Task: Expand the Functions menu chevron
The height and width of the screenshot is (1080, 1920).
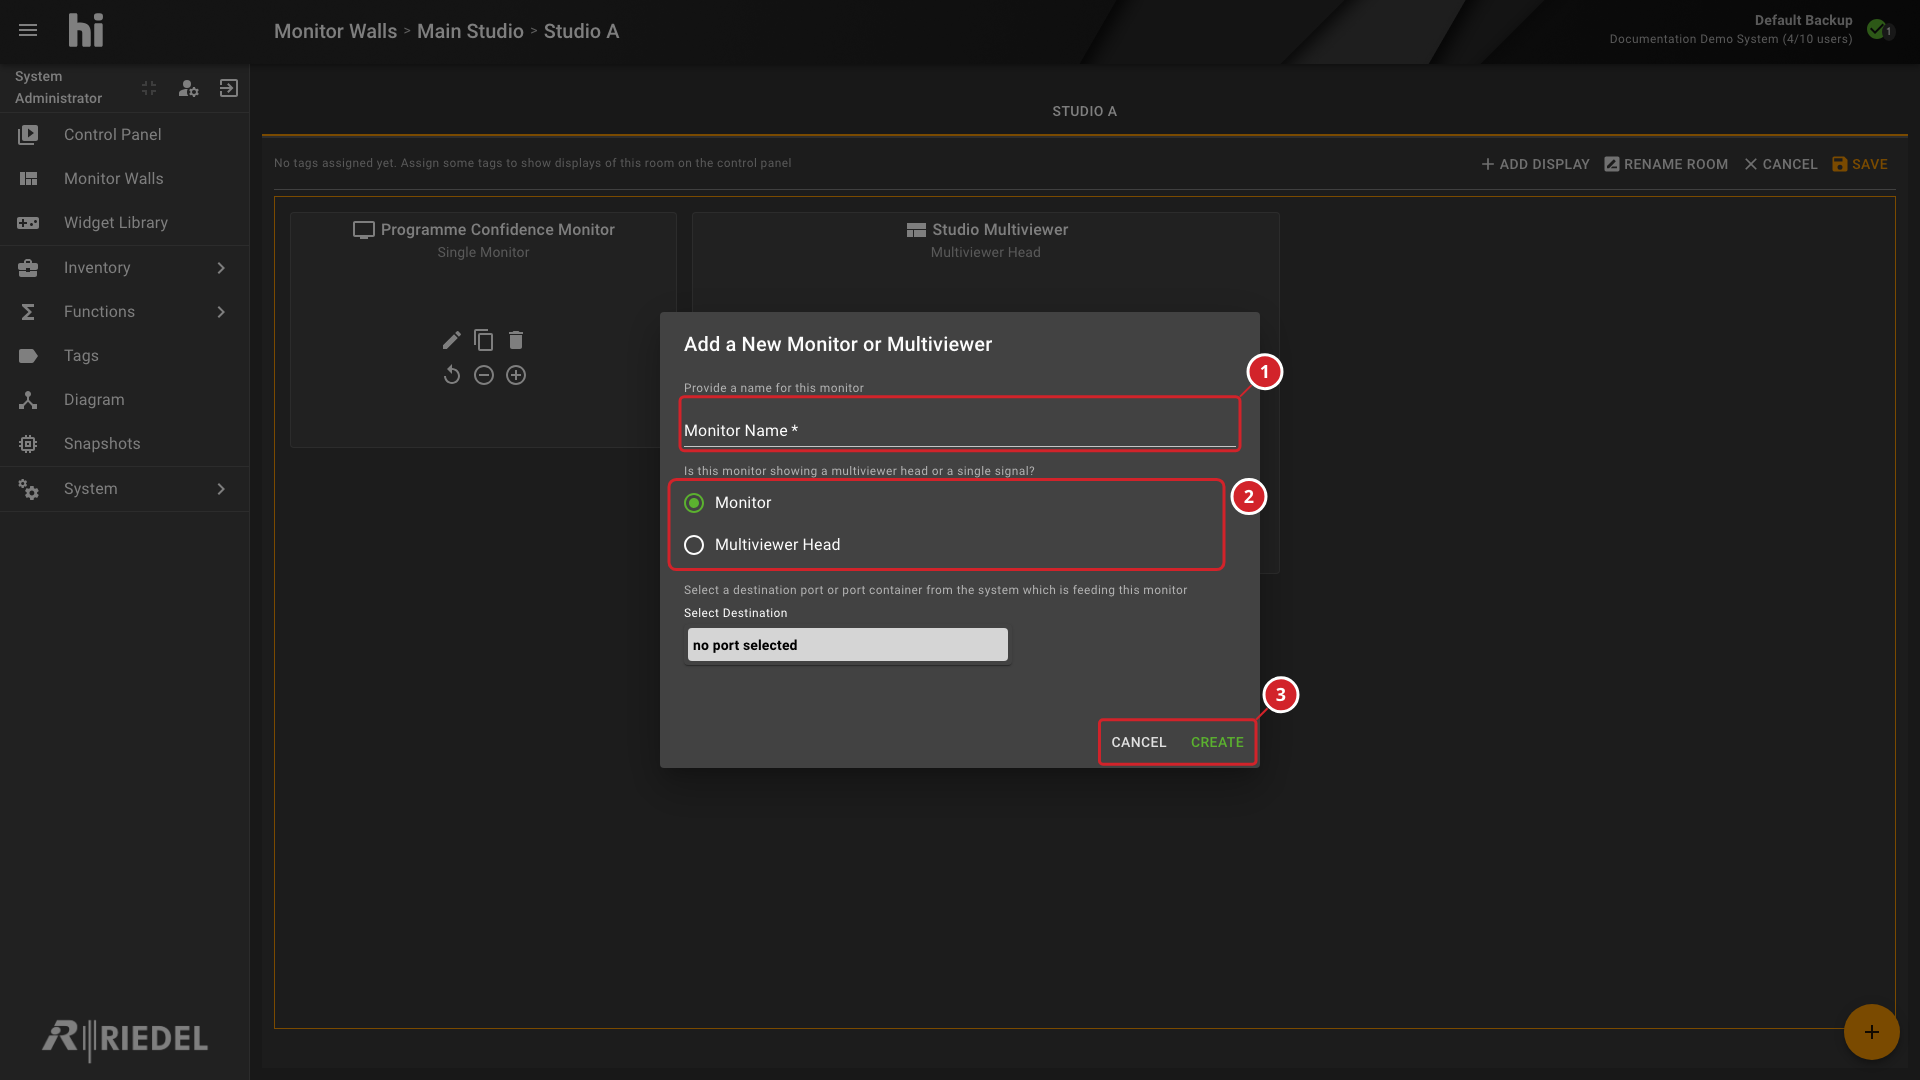Action: (221, 312)
